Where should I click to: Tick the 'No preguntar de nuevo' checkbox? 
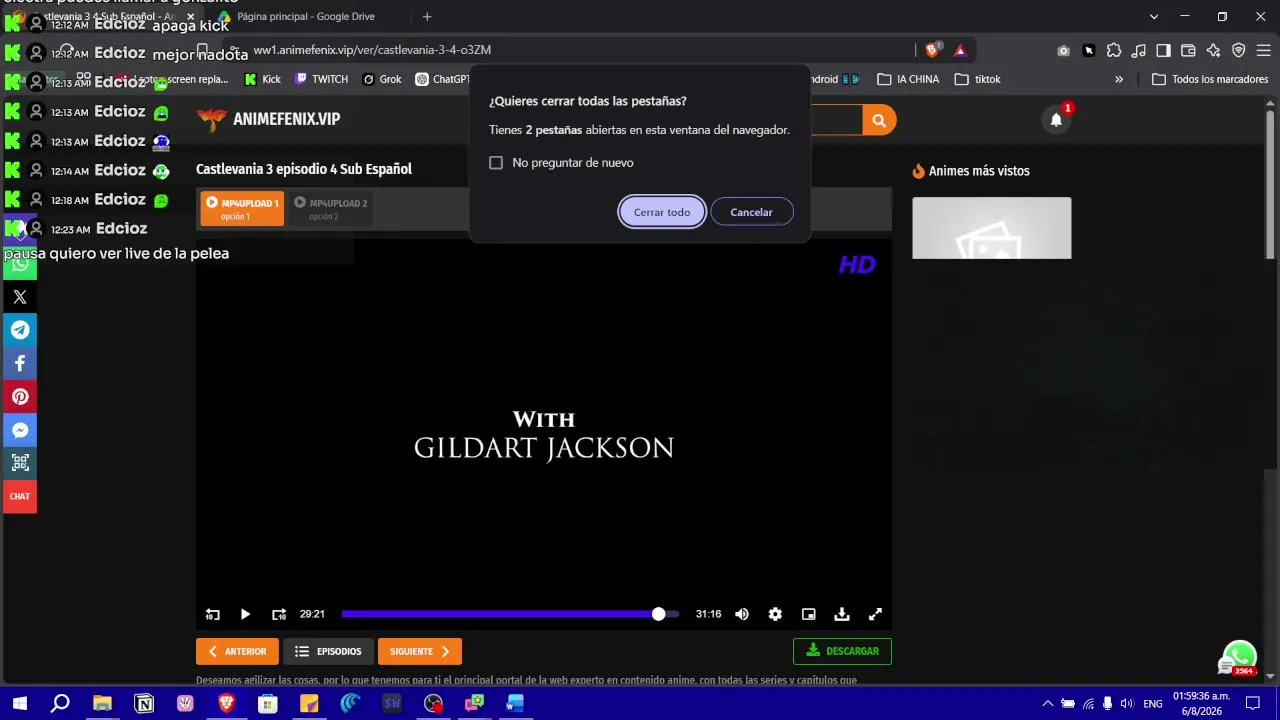(x=496, y=163)
